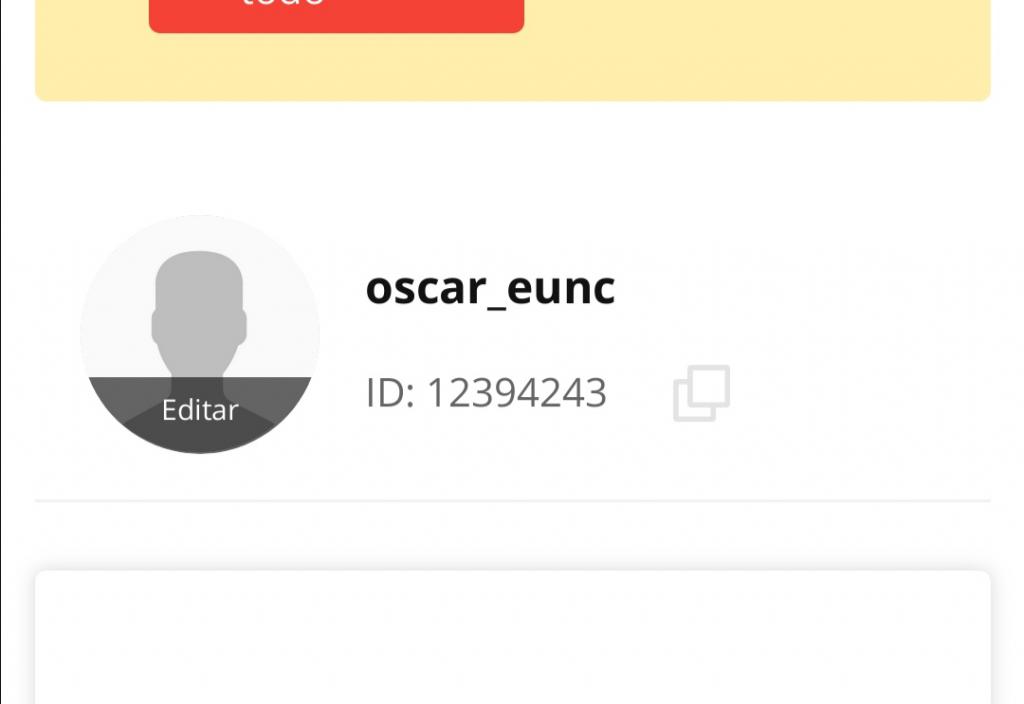
Task: Click the ID: 12394243 text
Action: [x=486, y=392]
